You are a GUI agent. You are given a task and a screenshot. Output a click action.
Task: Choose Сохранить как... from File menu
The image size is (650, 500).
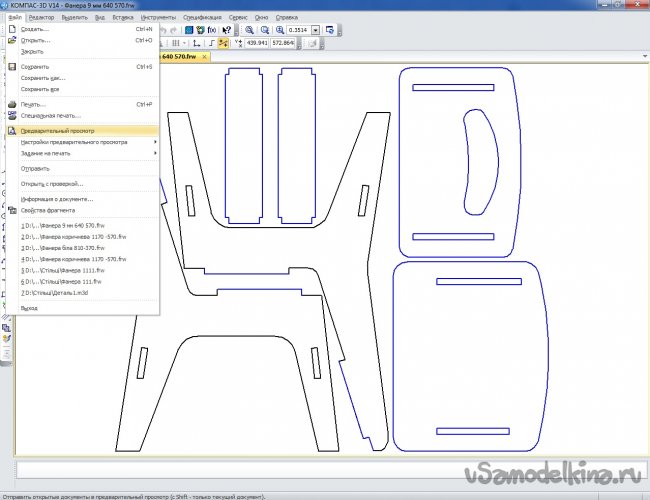point(43,78)
